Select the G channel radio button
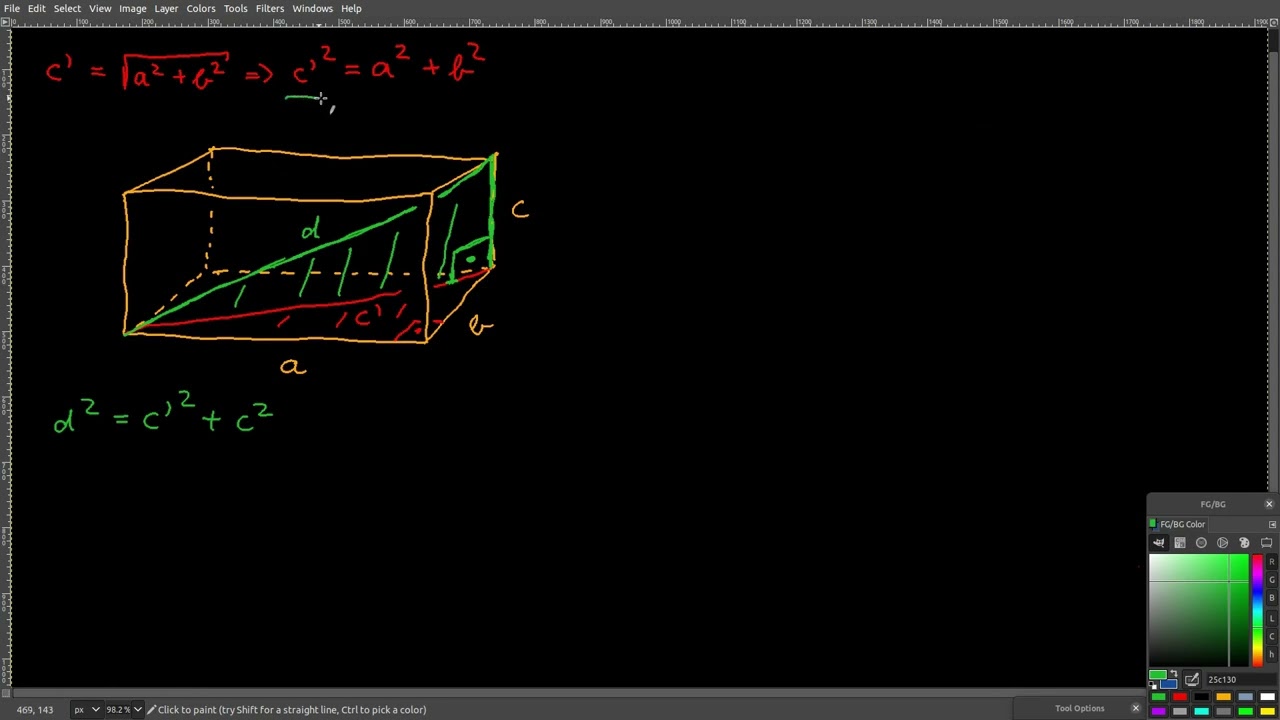The height and width of the screenshot is (720, 1280). tap(1272, 580)
